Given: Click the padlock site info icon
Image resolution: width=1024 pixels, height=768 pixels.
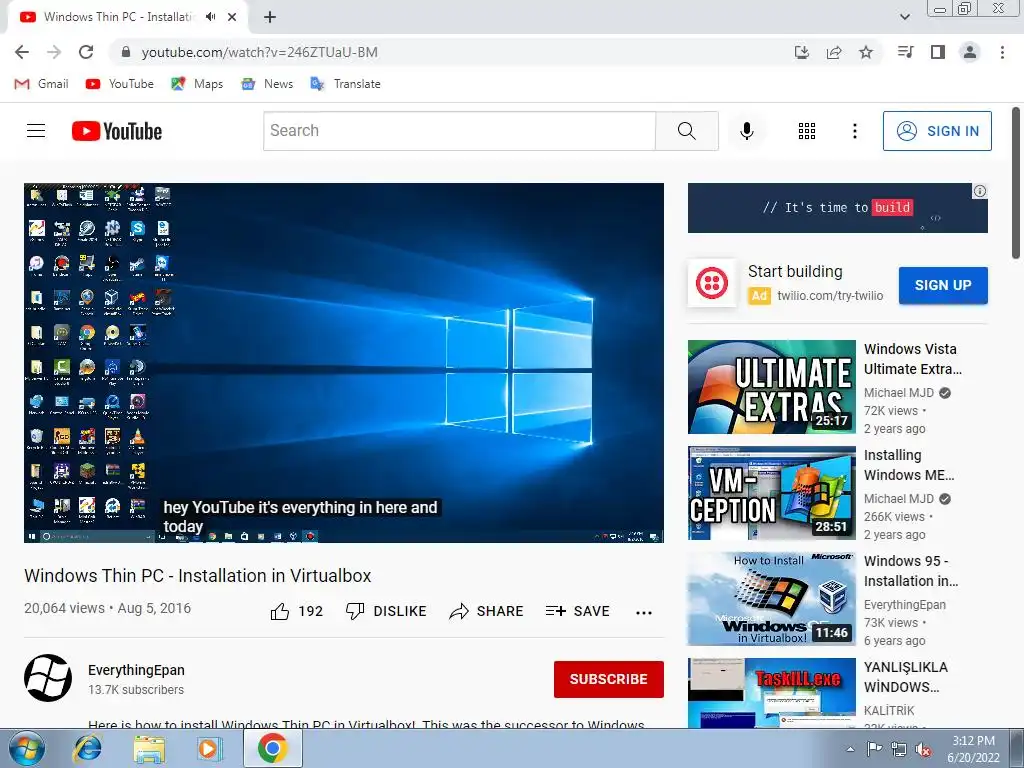Looking at the screenshot, I should pyautogui.click(x=127, y=52).
